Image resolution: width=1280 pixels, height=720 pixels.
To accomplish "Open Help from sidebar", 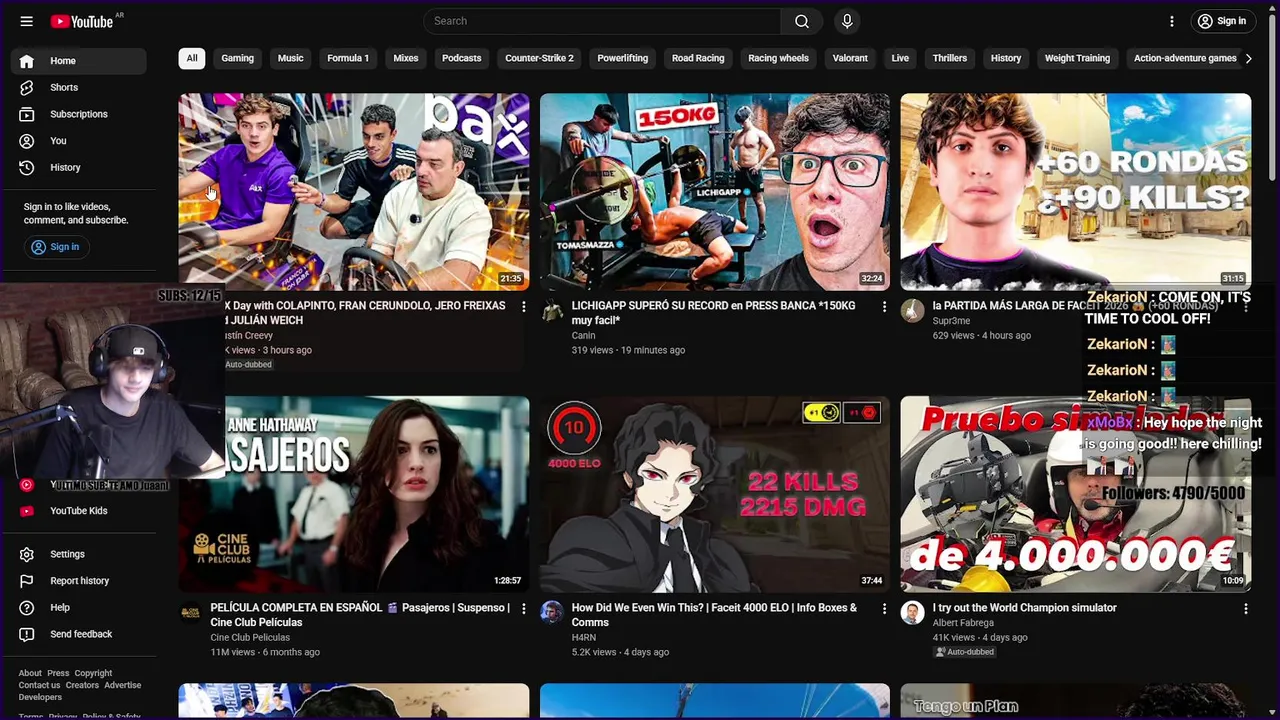I will (x=79, y=608).
